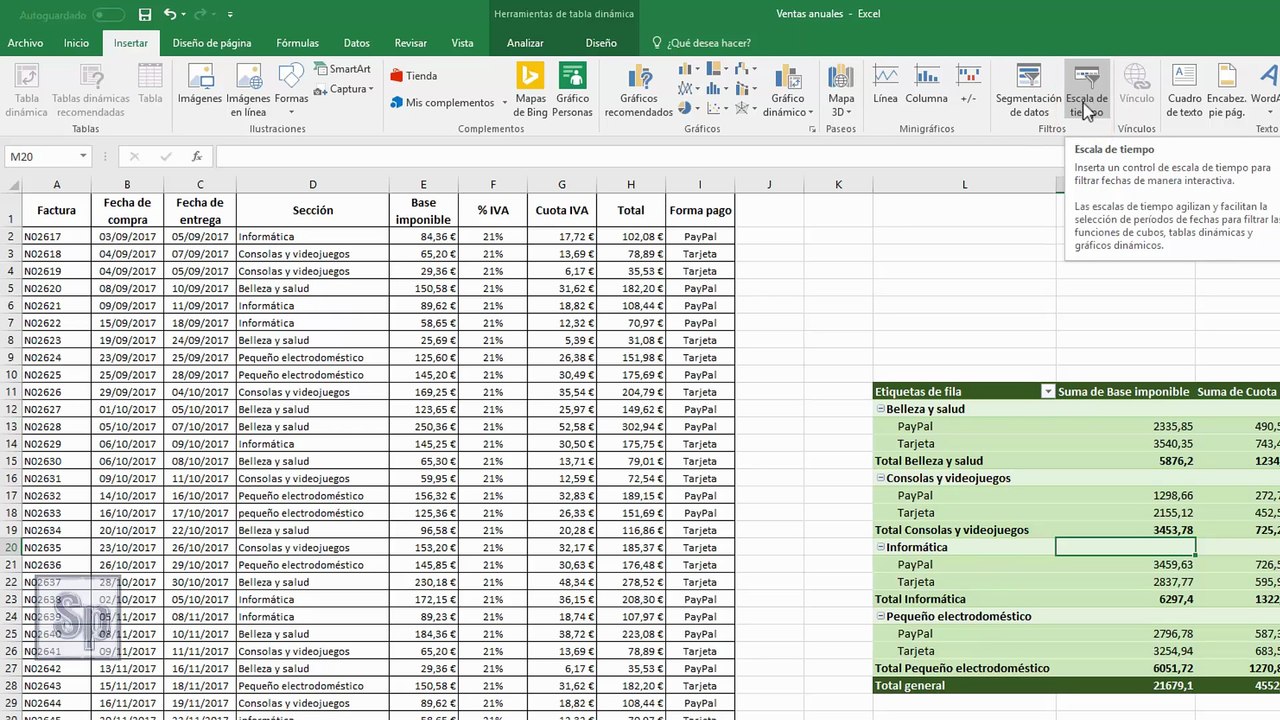Insert a Cuadro de texto
1280x720 pixels.
pos(1185,91)
